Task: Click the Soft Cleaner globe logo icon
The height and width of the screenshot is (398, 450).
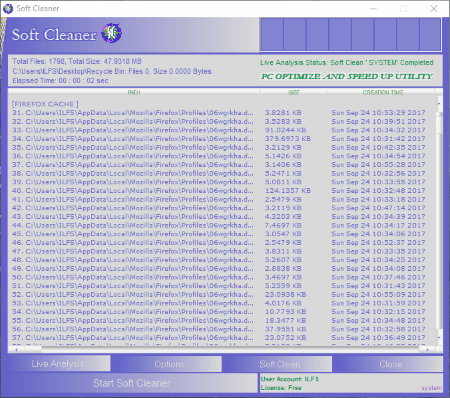Action: 111,33
